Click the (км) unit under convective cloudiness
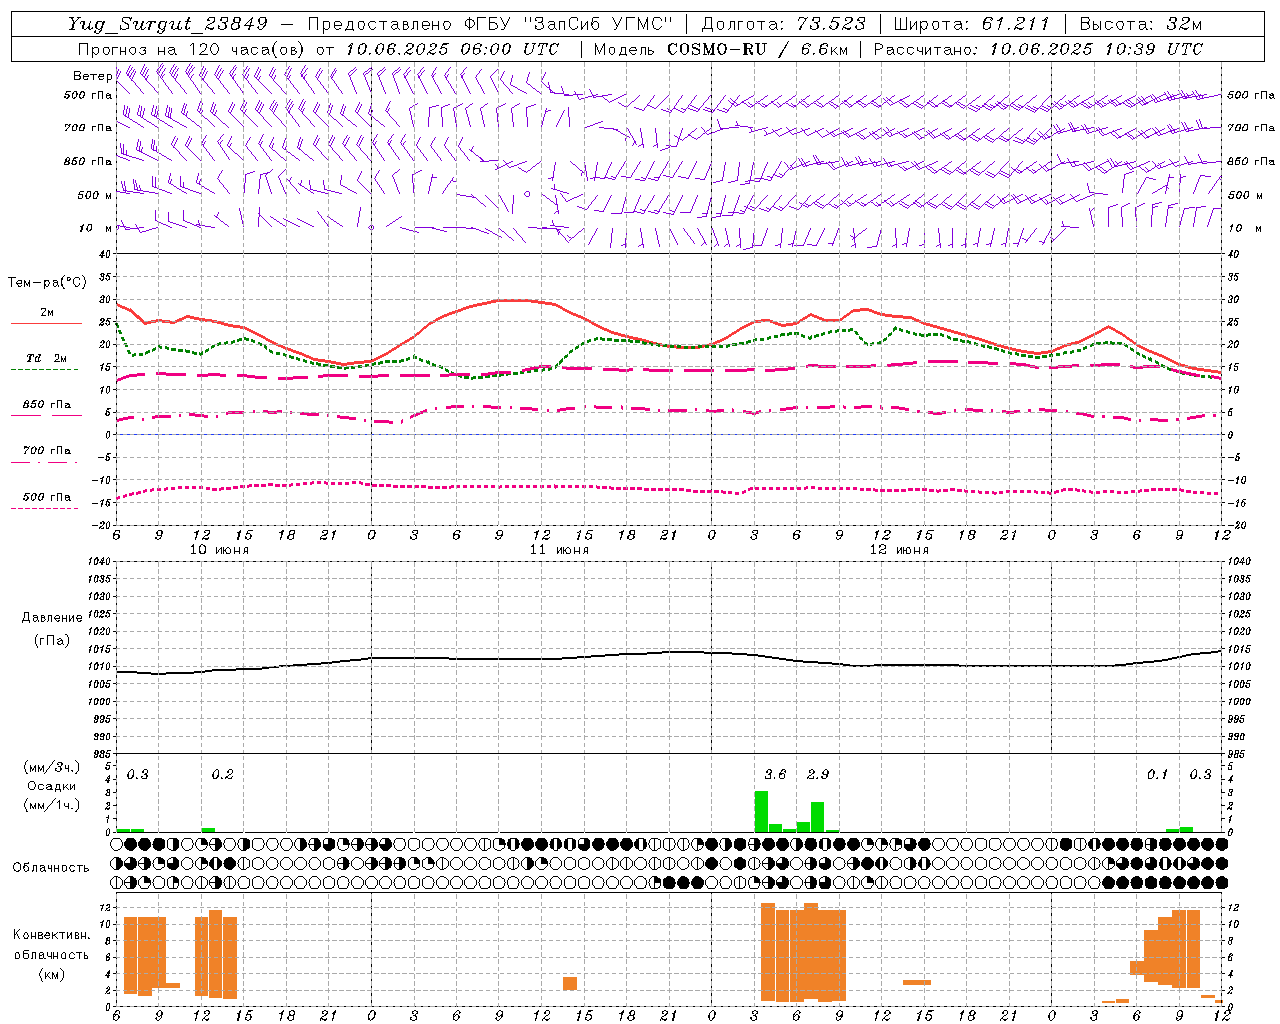This screenshot has width=1280, height=1024. [x=52, y=974]
